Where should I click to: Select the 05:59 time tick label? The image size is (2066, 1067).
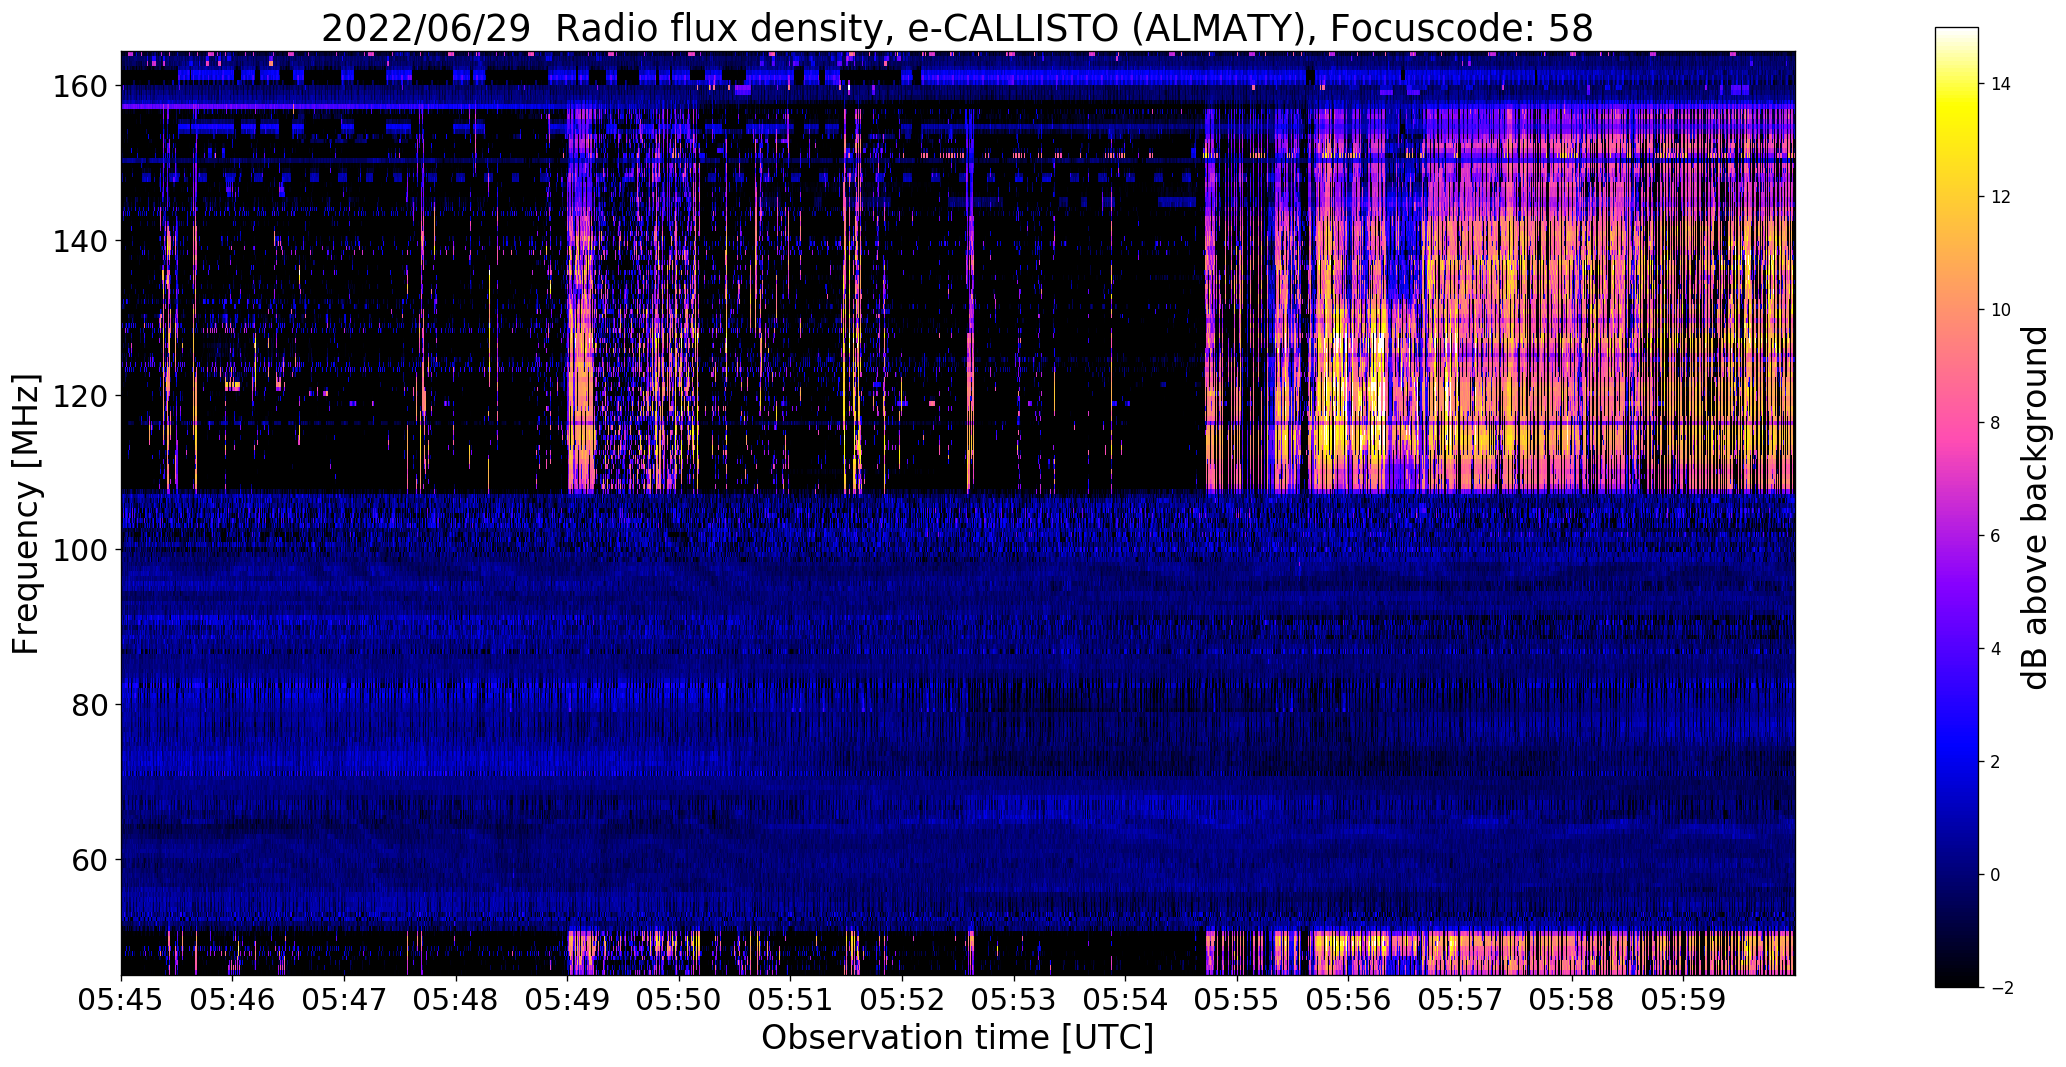tap(1684, 999)
